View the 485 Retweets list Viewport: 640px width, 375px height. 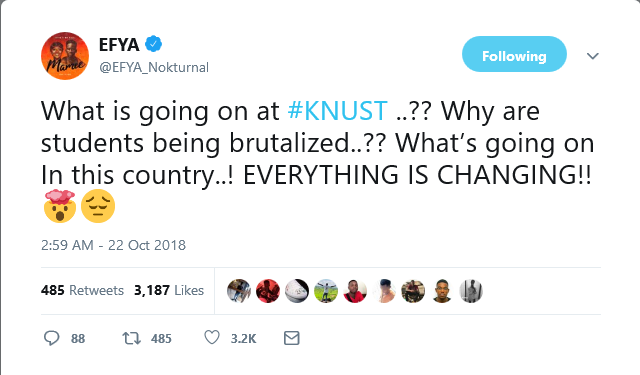(82, 290)
